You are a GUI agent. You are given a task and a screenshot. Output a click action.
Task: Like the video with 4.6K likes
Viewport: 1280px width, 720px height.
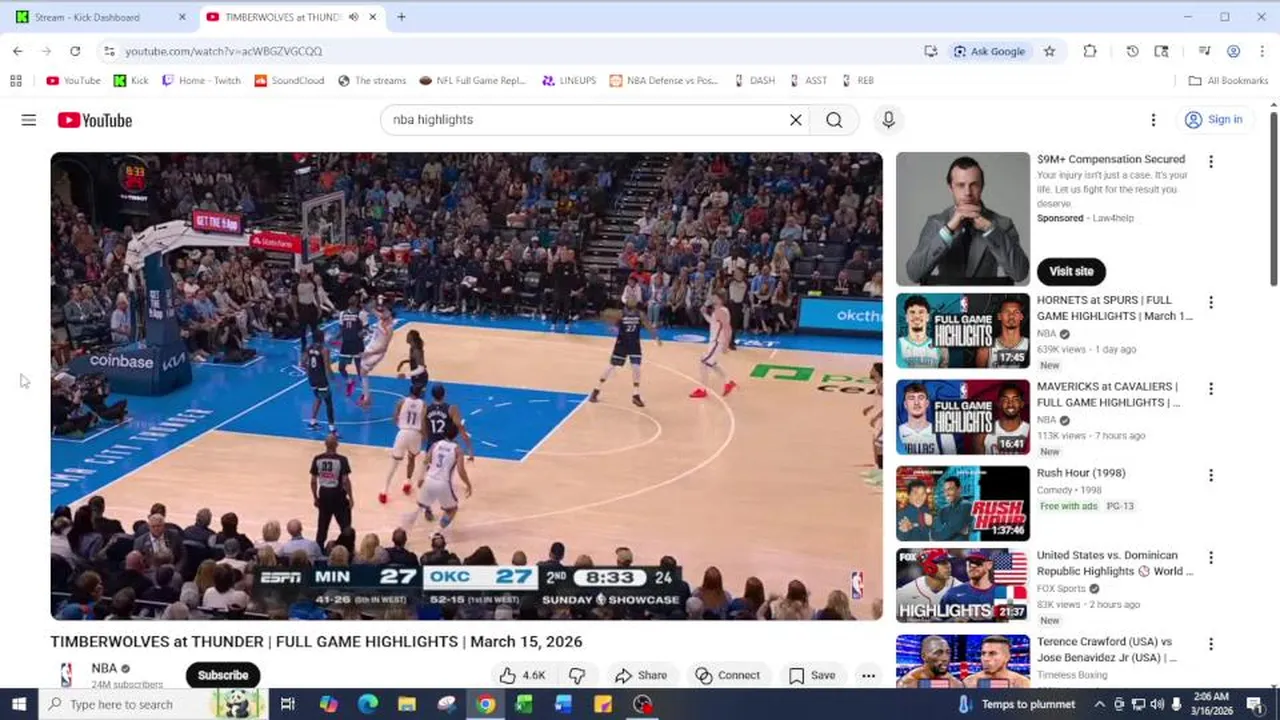tap(522, 675)
